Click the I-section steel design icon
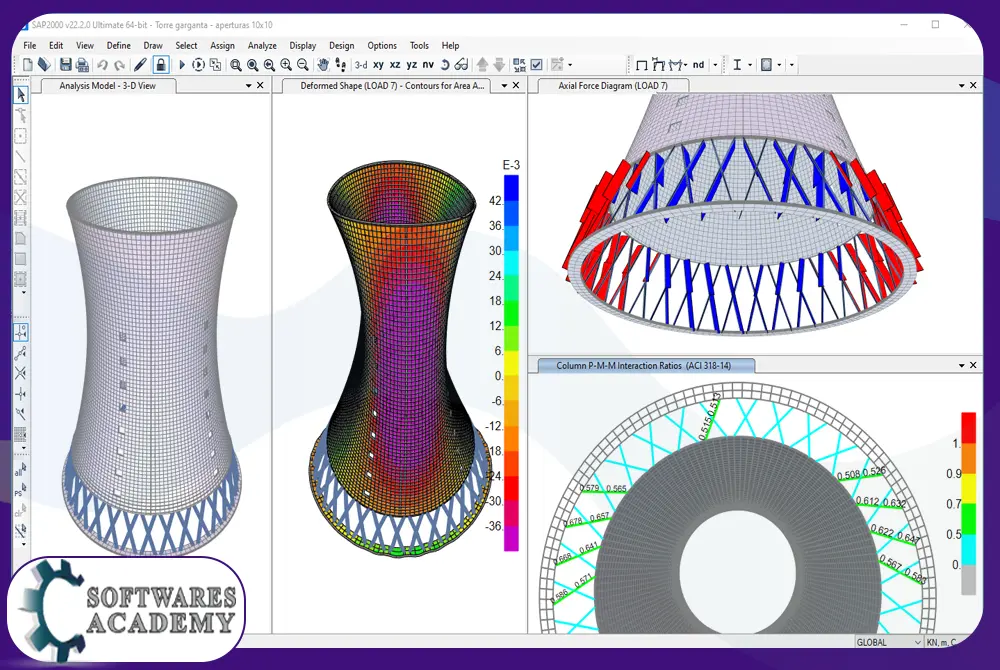1000x670 pixels. [x=737, y=64]
